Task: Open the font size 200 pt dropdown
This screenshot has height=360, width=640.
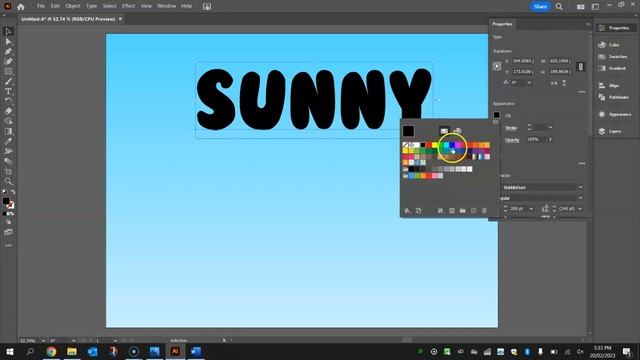Action: point(531,209)
